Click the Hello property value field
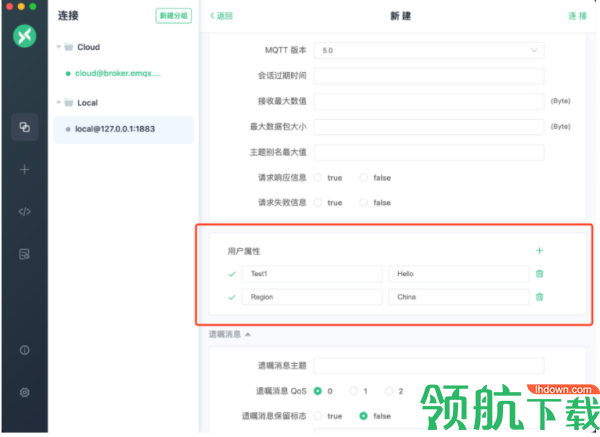Viewport: 600px width, 437px height. 459,274
